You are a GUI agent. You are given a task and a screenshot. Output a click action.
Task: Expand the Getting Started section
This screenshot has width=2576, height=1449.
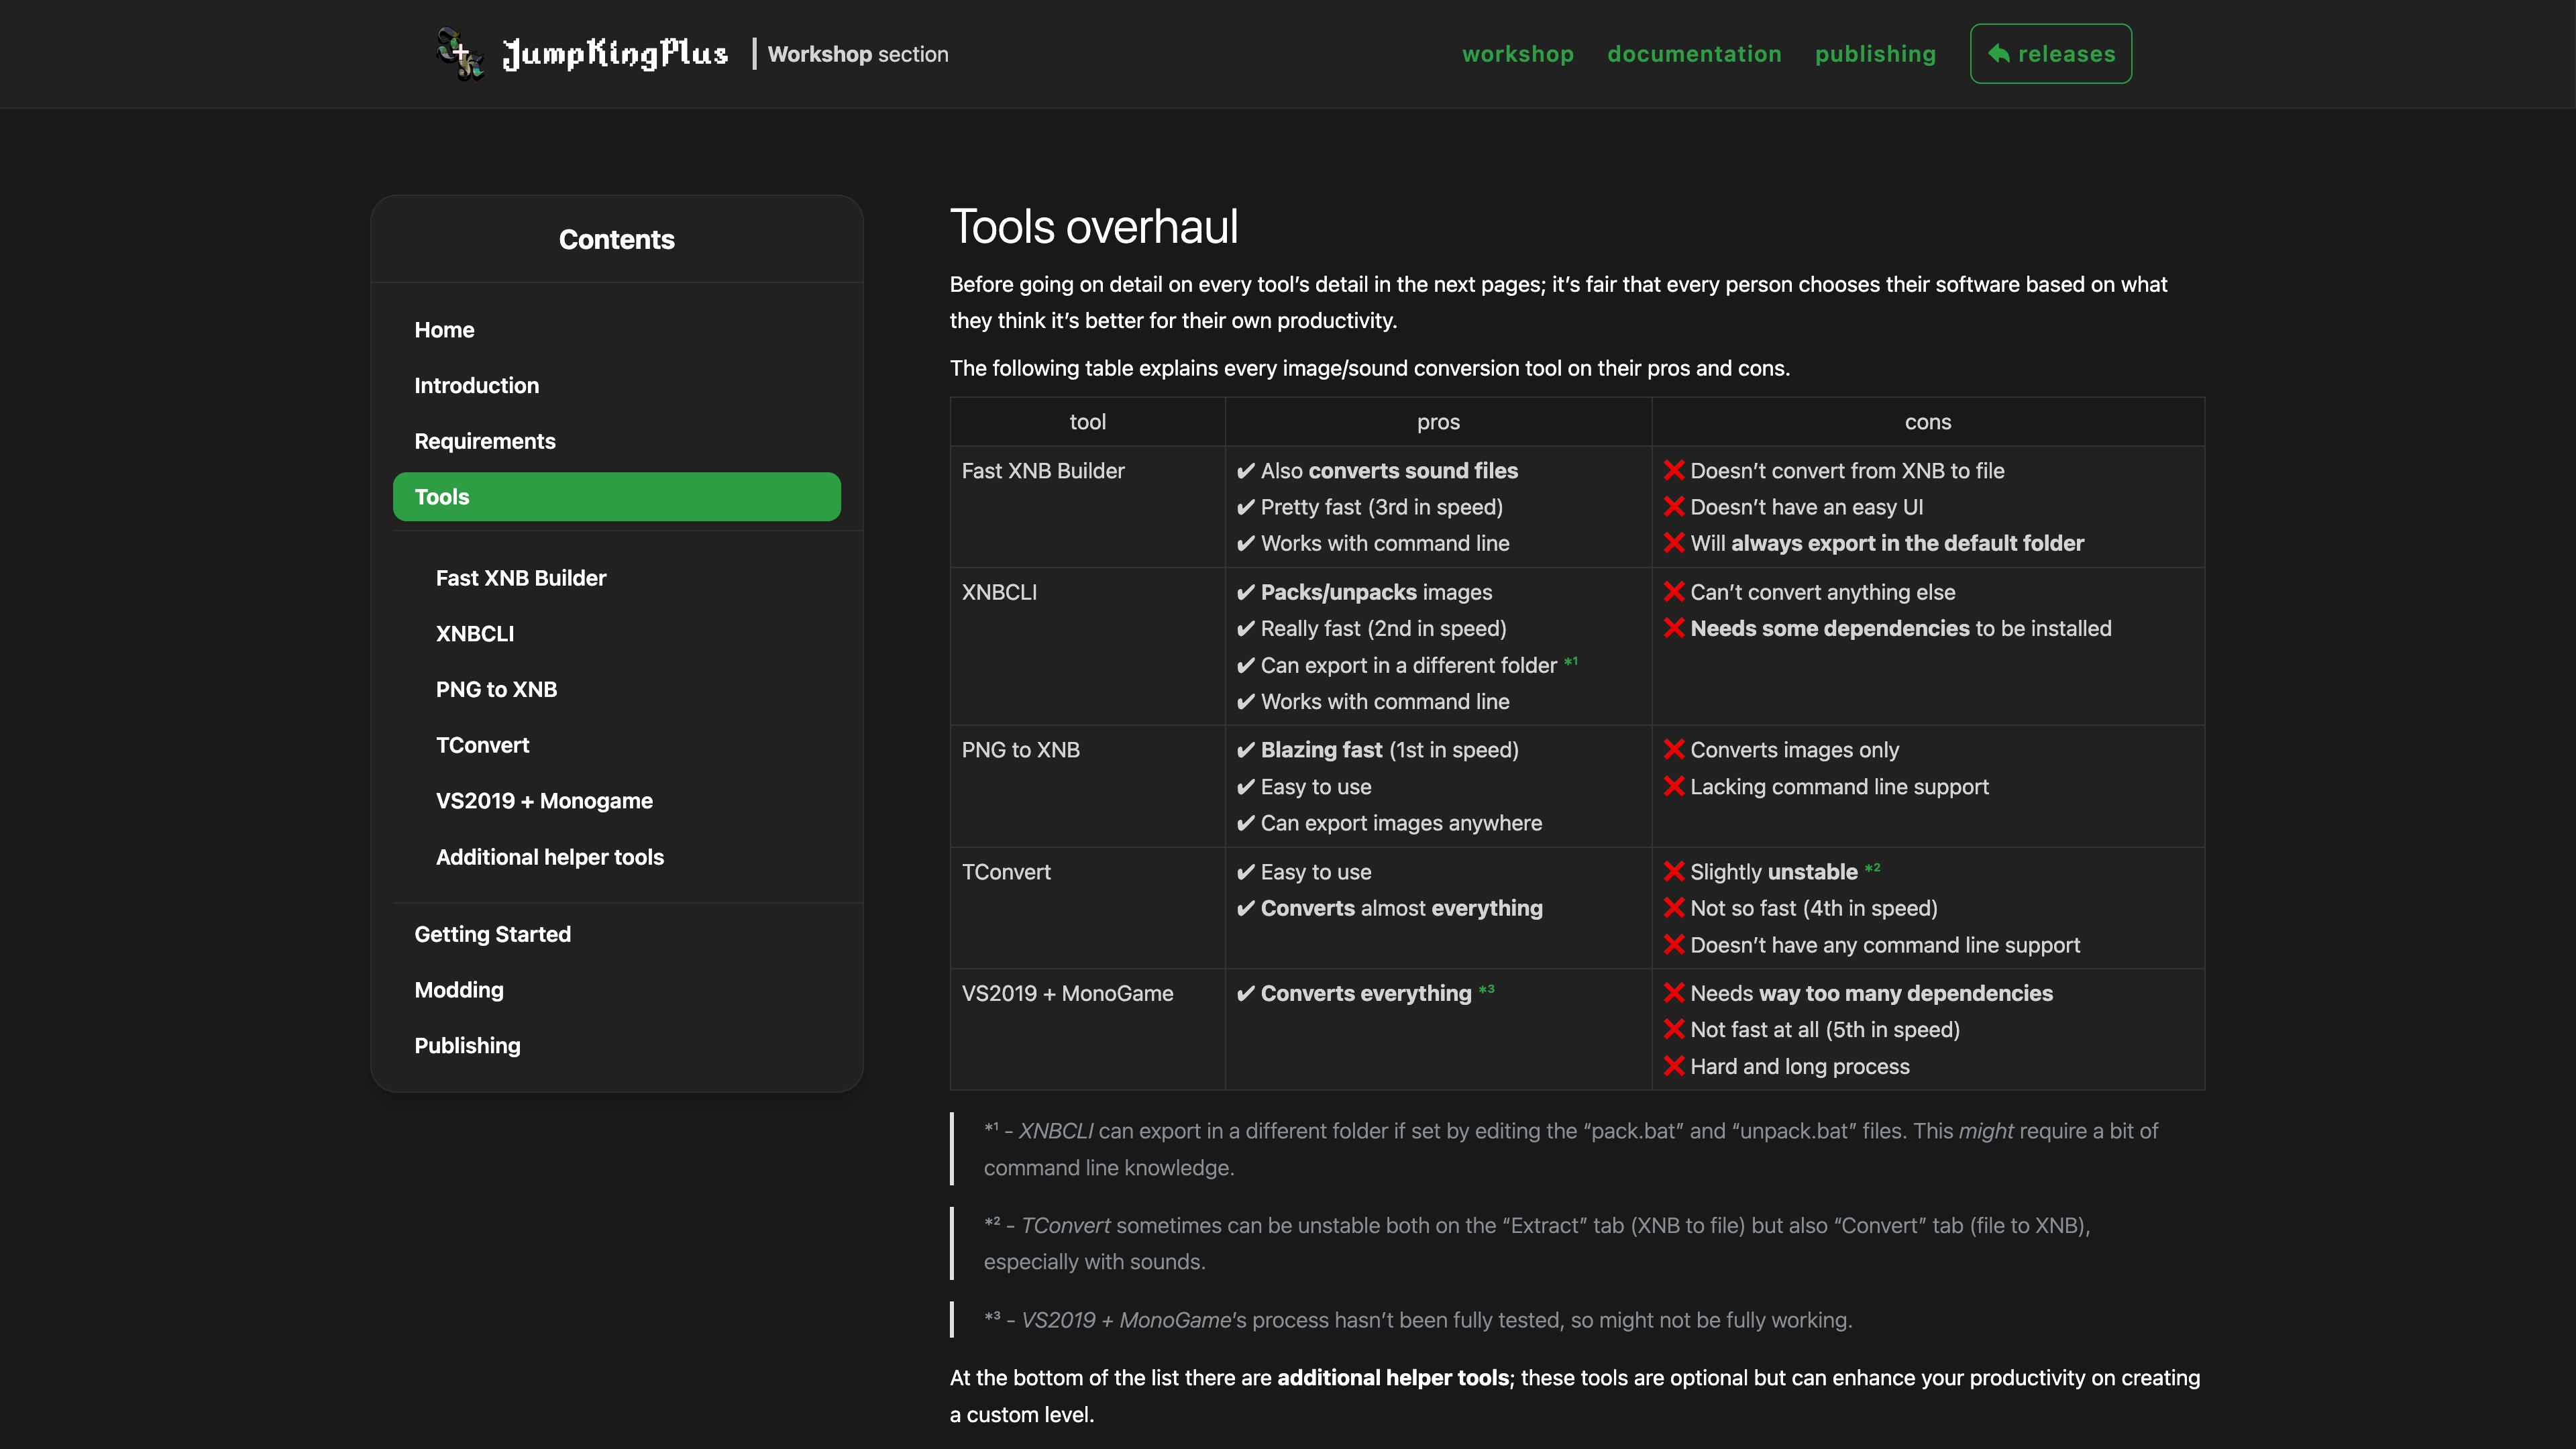click(x=492, y=934)
